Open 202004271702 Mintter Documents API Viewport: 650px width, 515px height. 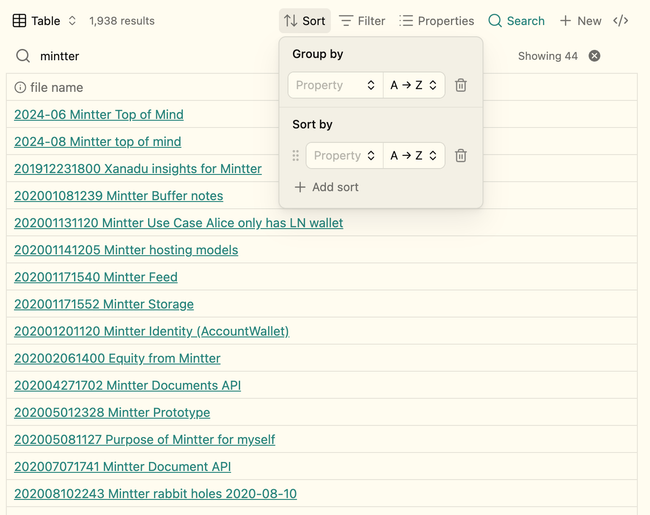(x=127, y=385)
